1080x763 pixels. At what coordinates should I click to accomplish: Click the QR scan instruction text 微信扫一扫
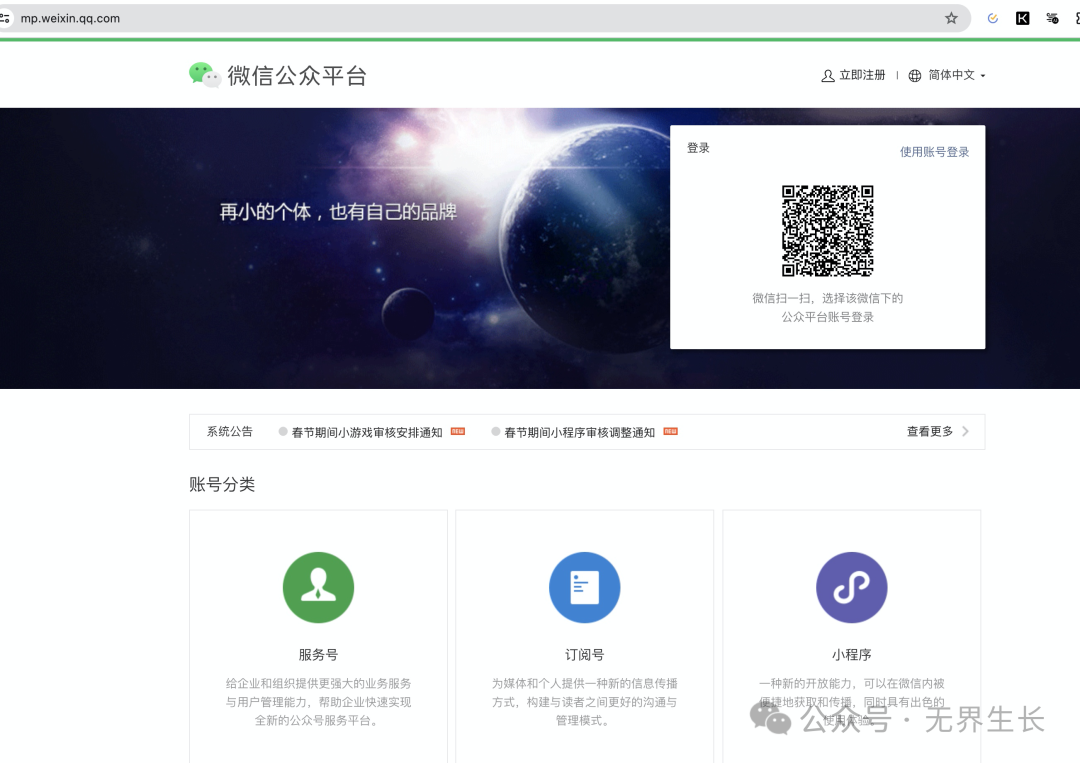click(827, 307)
